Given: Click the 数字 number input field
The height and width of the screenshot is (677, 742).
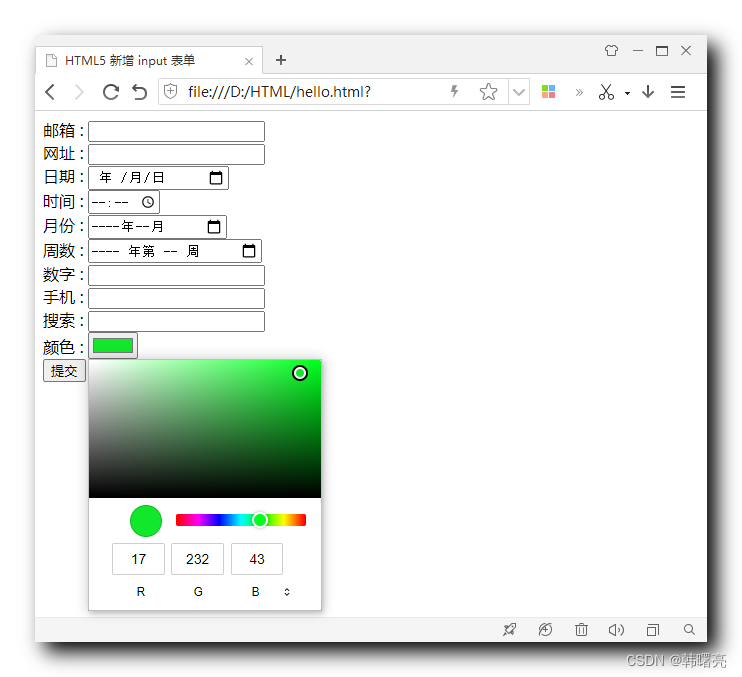Looking at the screenshot, I should (177, 275).
